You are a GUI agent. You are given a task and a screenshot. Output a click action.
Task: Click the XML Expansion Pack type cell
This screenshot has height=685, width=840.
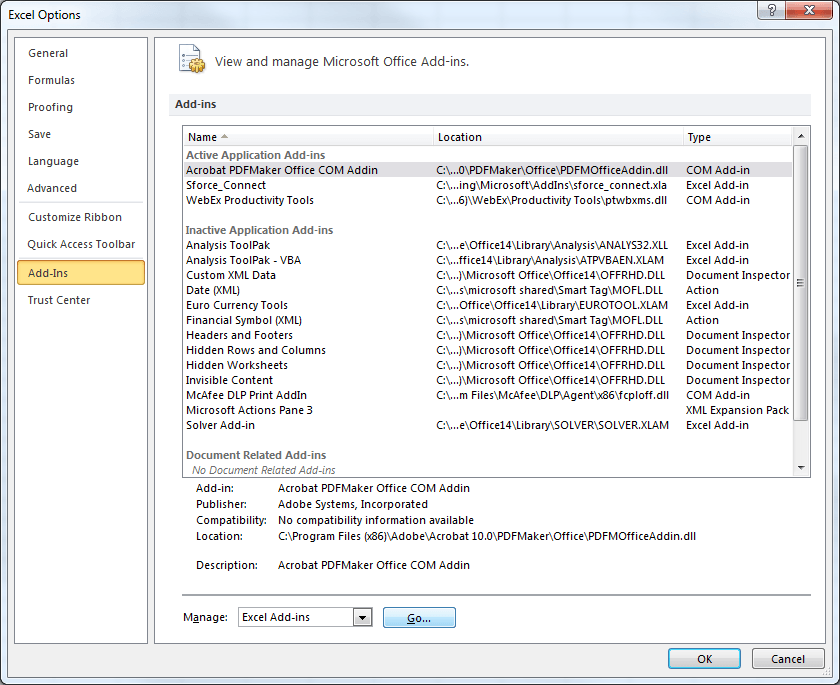point(737,410)
